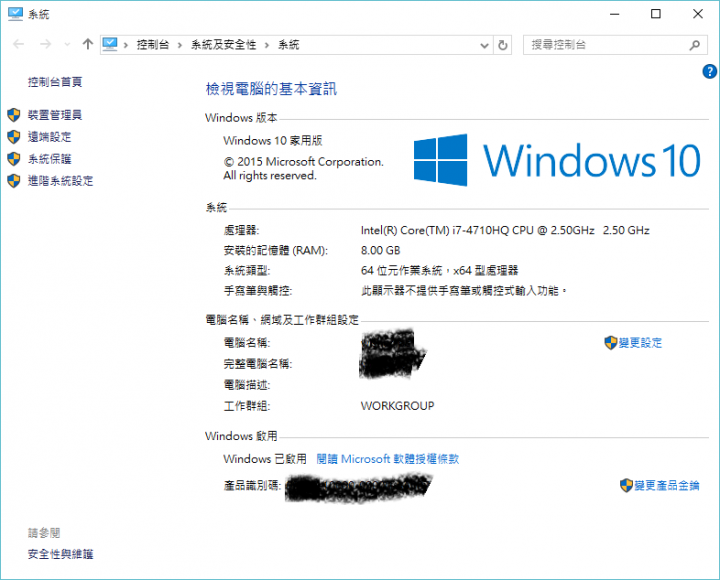Click the 檢視電腦的基本資訊 heading
720x580 pixels.
point(271,89)
